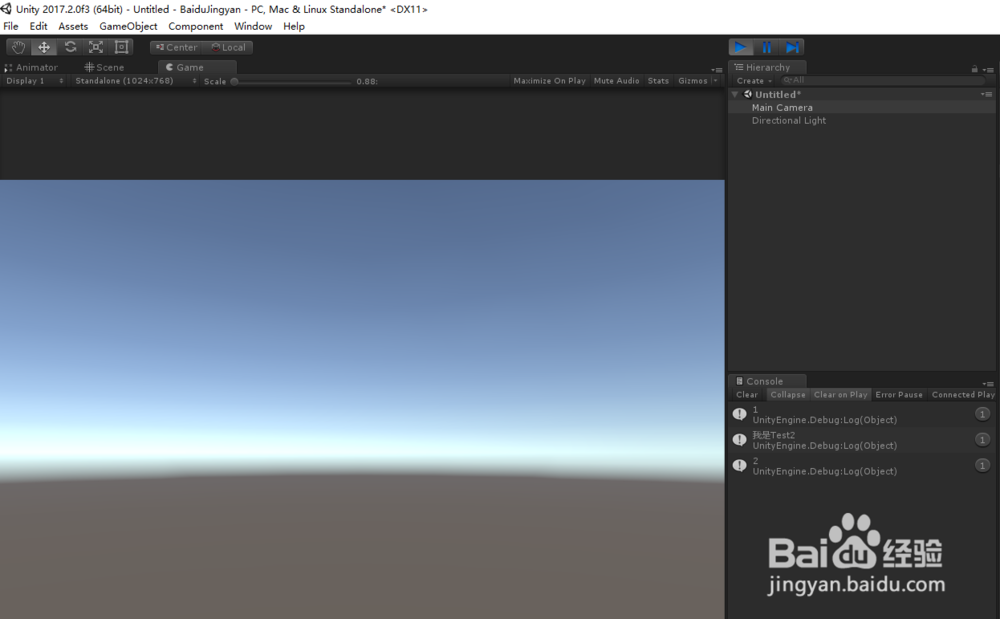The width and height of the screenshot is (1000, 619).
Task: Open the Hierarchy Create dropdown
Action: pos(754,81)
